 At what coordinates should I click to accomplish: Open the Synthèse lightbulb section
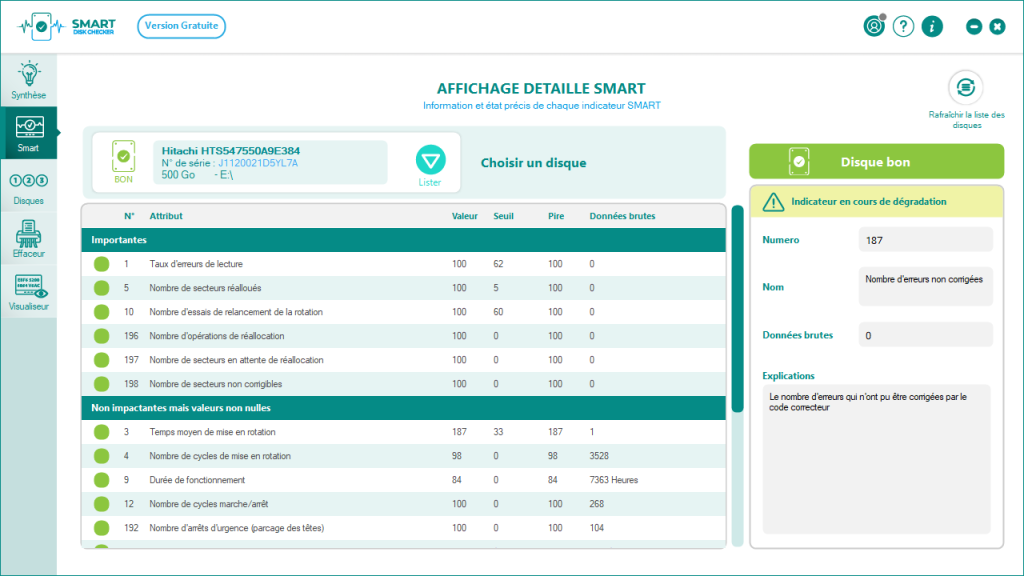(x=28, y=80)
